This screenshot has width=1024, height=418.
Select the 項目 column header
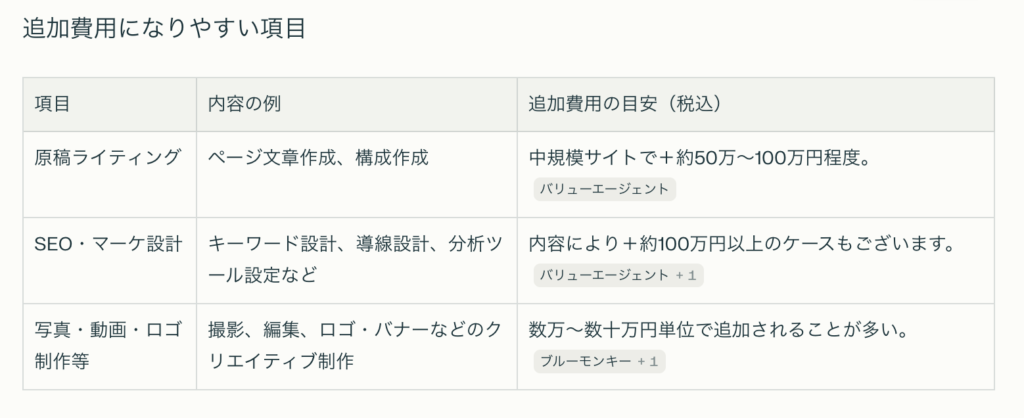click(52, 104)
